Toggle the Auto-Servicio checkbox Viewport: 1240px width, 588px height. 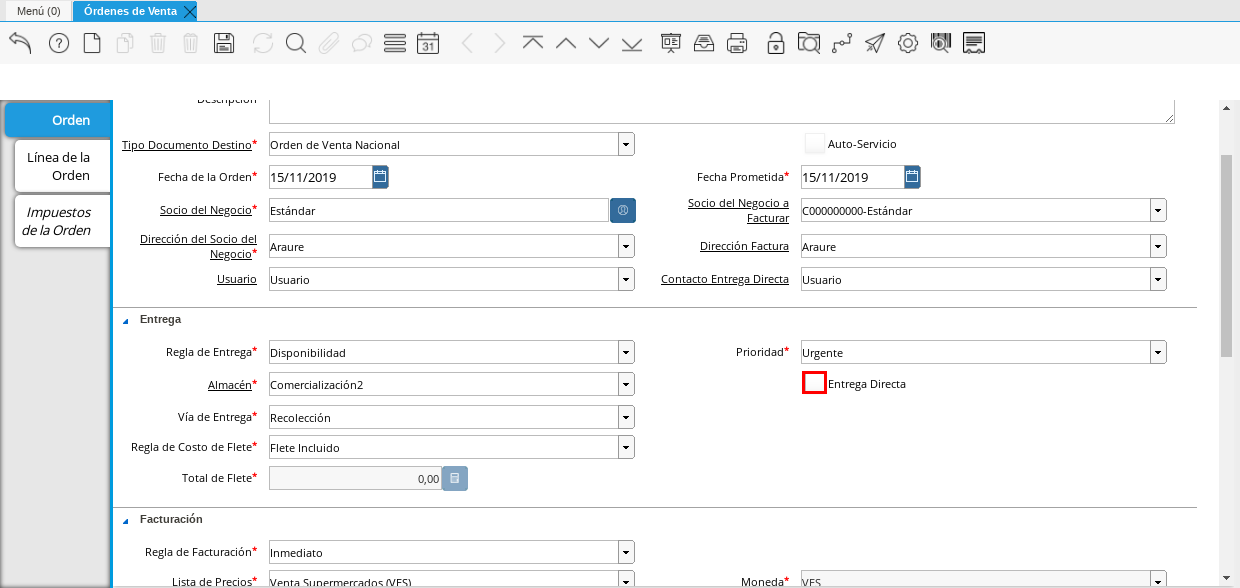tap(814, 144)
